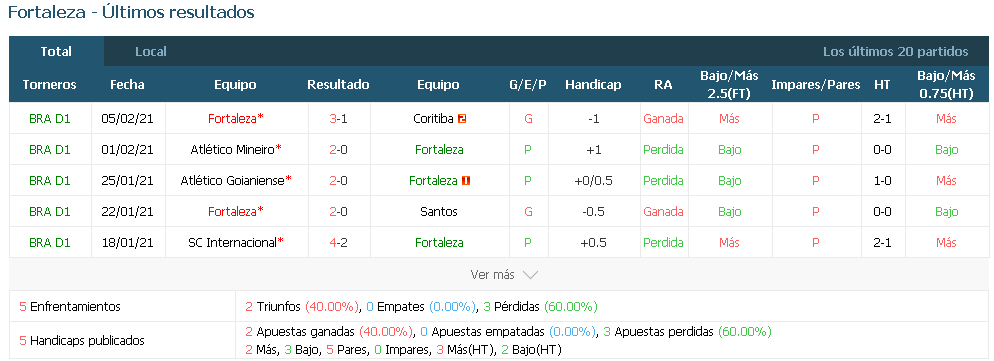Click Atlético Goianiense team link

pos(233,181)
